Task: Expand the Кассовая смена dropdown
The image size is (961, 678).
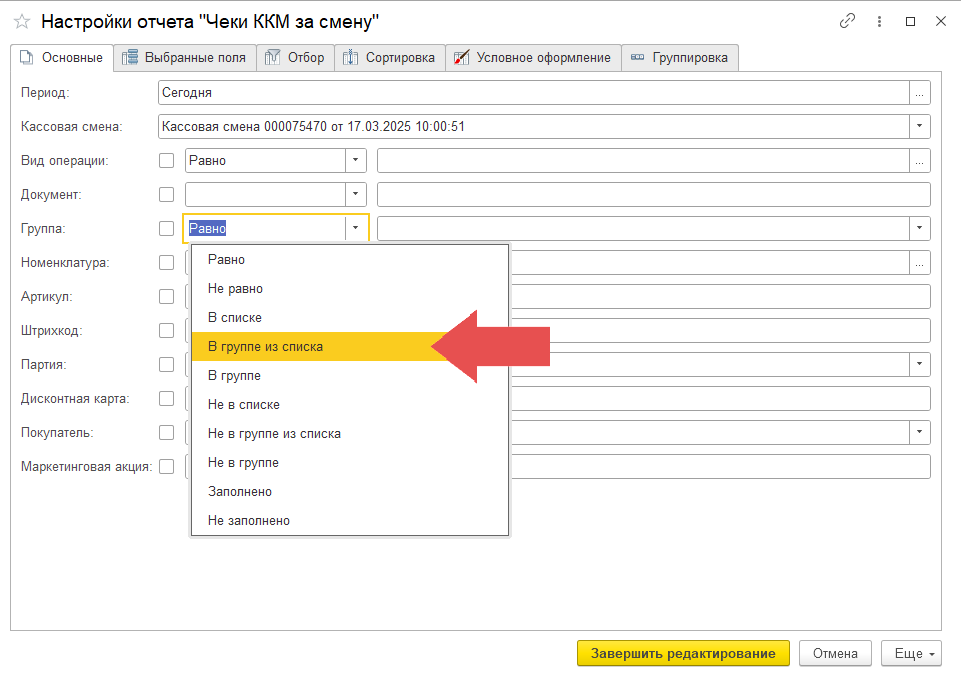Action: pyautogui.click(x=920, y=127)
